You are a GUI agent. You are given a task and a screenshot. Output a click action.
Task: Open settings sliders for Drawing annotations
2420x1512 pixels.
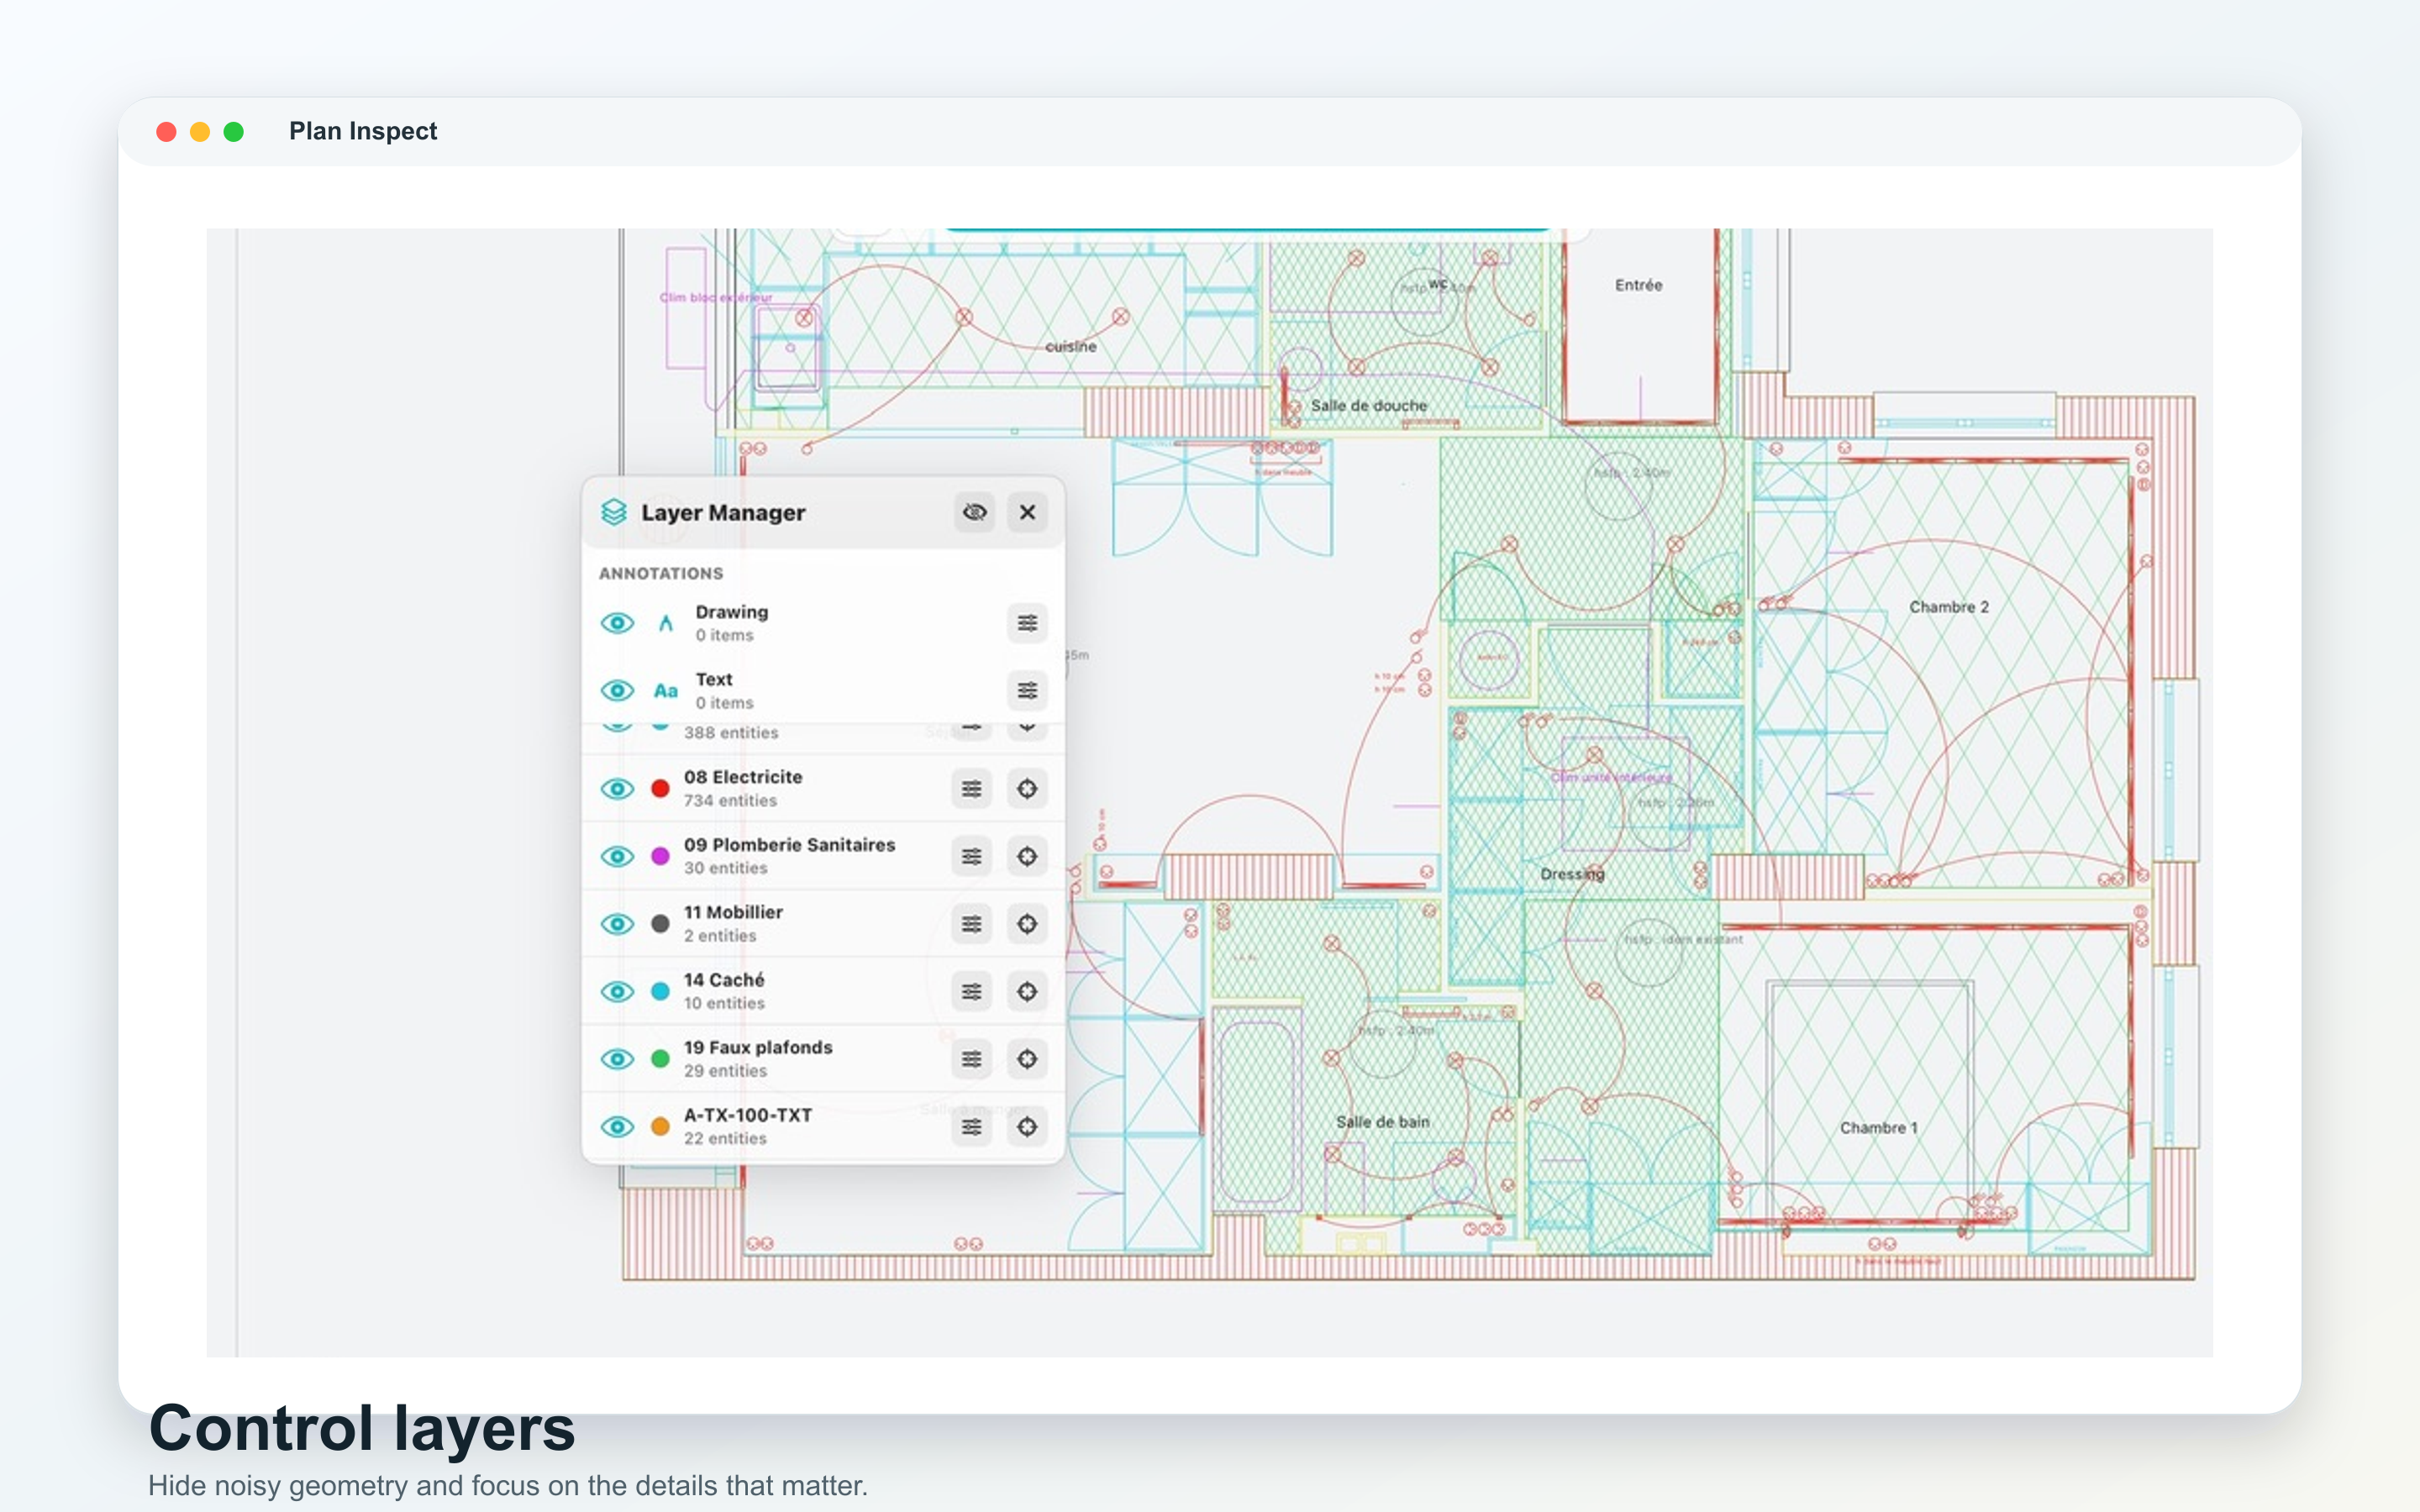[x=1027, y=623]
